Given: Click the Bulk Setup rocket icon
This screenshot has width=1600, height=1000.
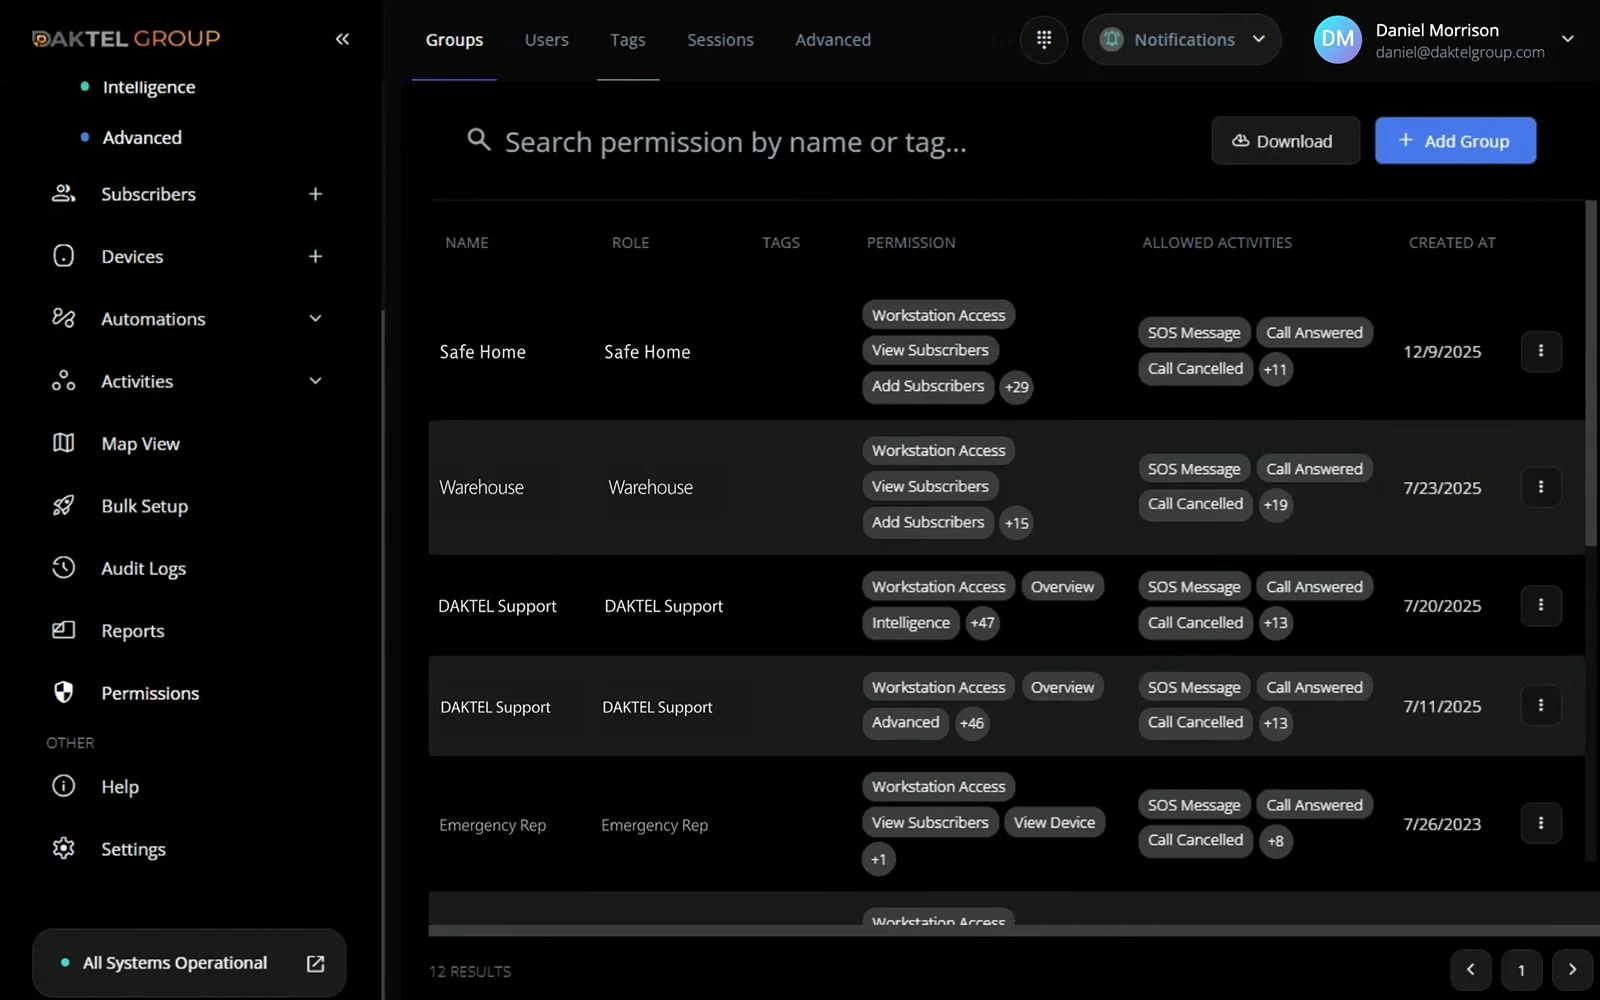Looking at the screenshot, I should click(63, 505).
